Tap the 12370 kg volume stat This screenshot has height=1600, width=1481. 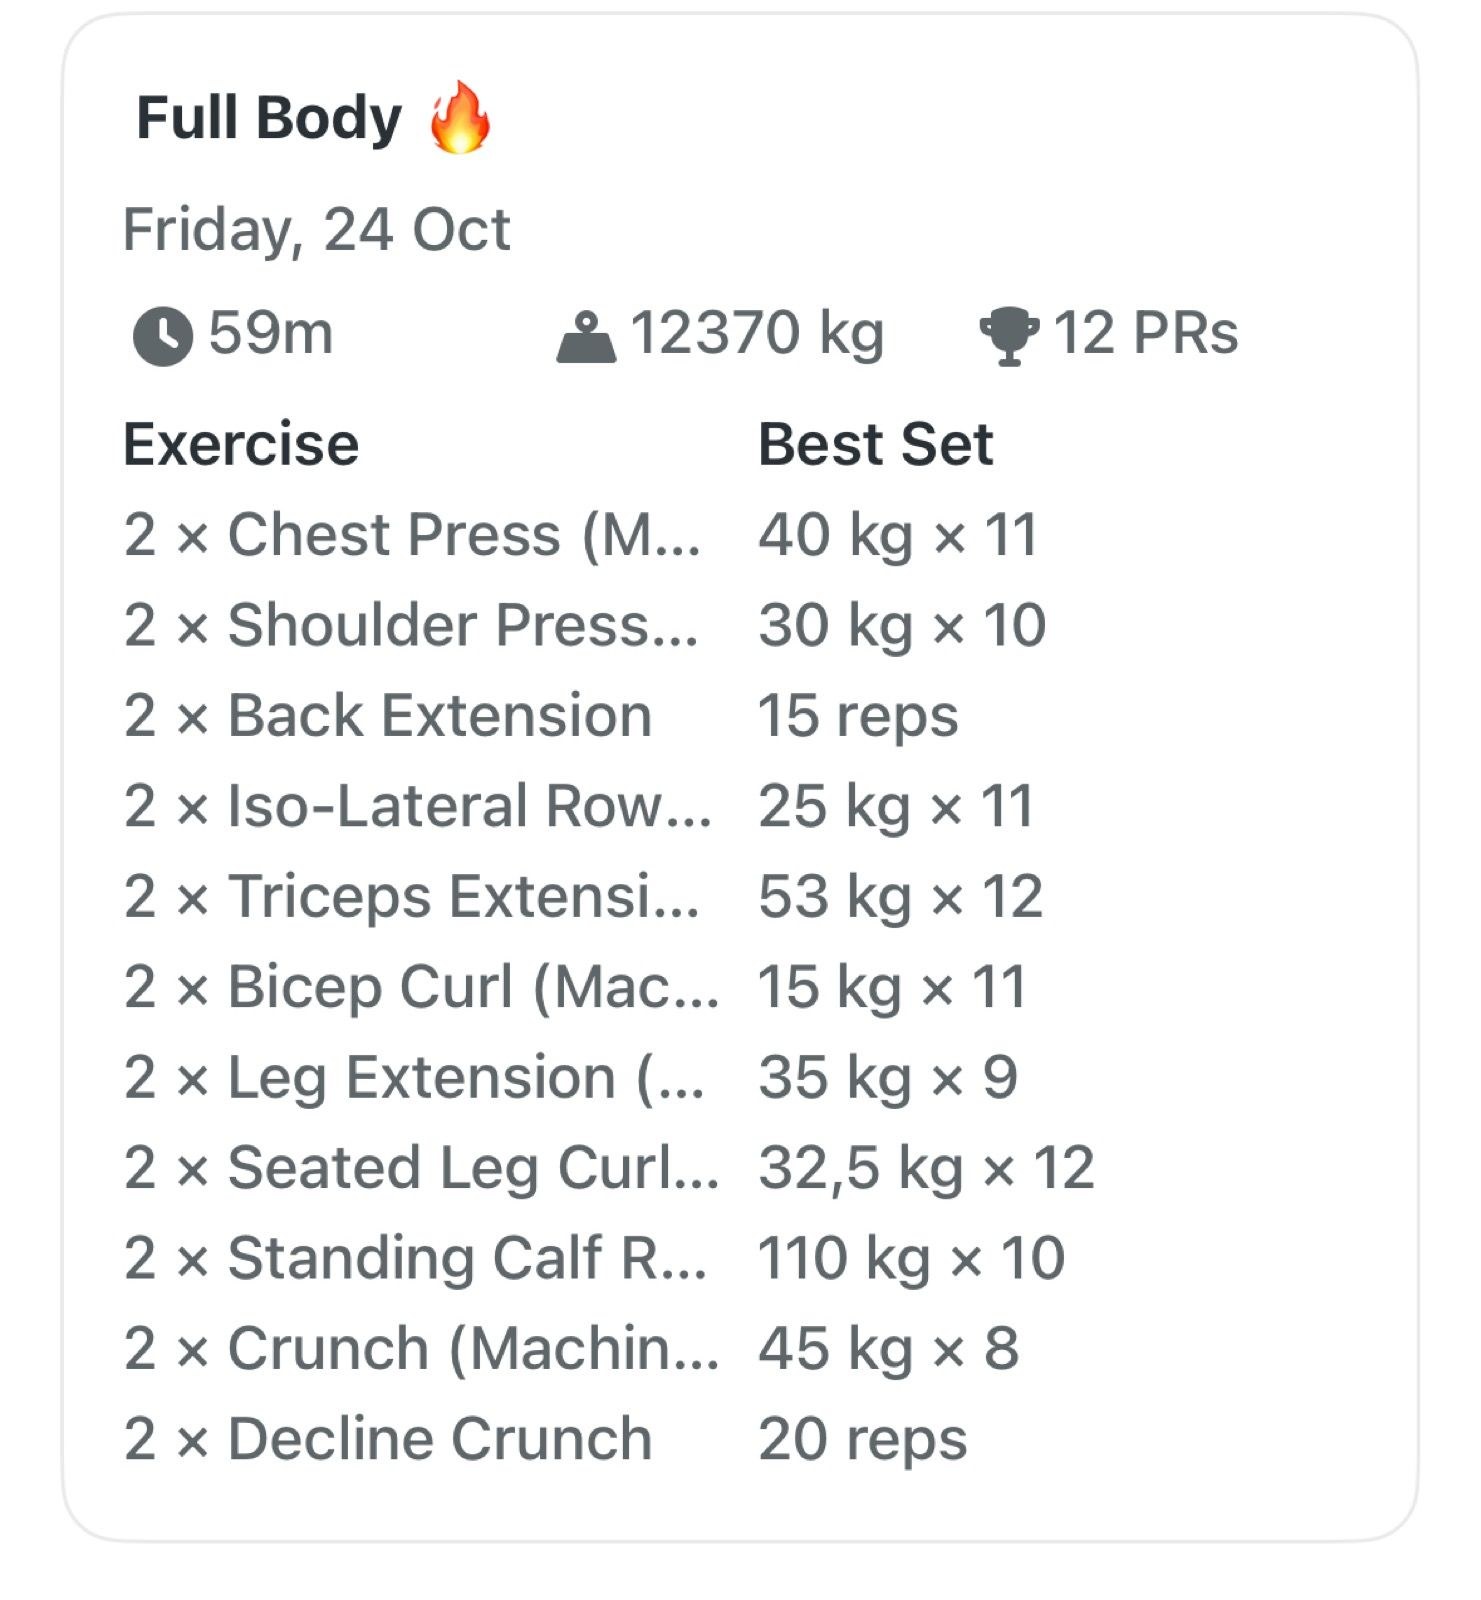[756, 333]
